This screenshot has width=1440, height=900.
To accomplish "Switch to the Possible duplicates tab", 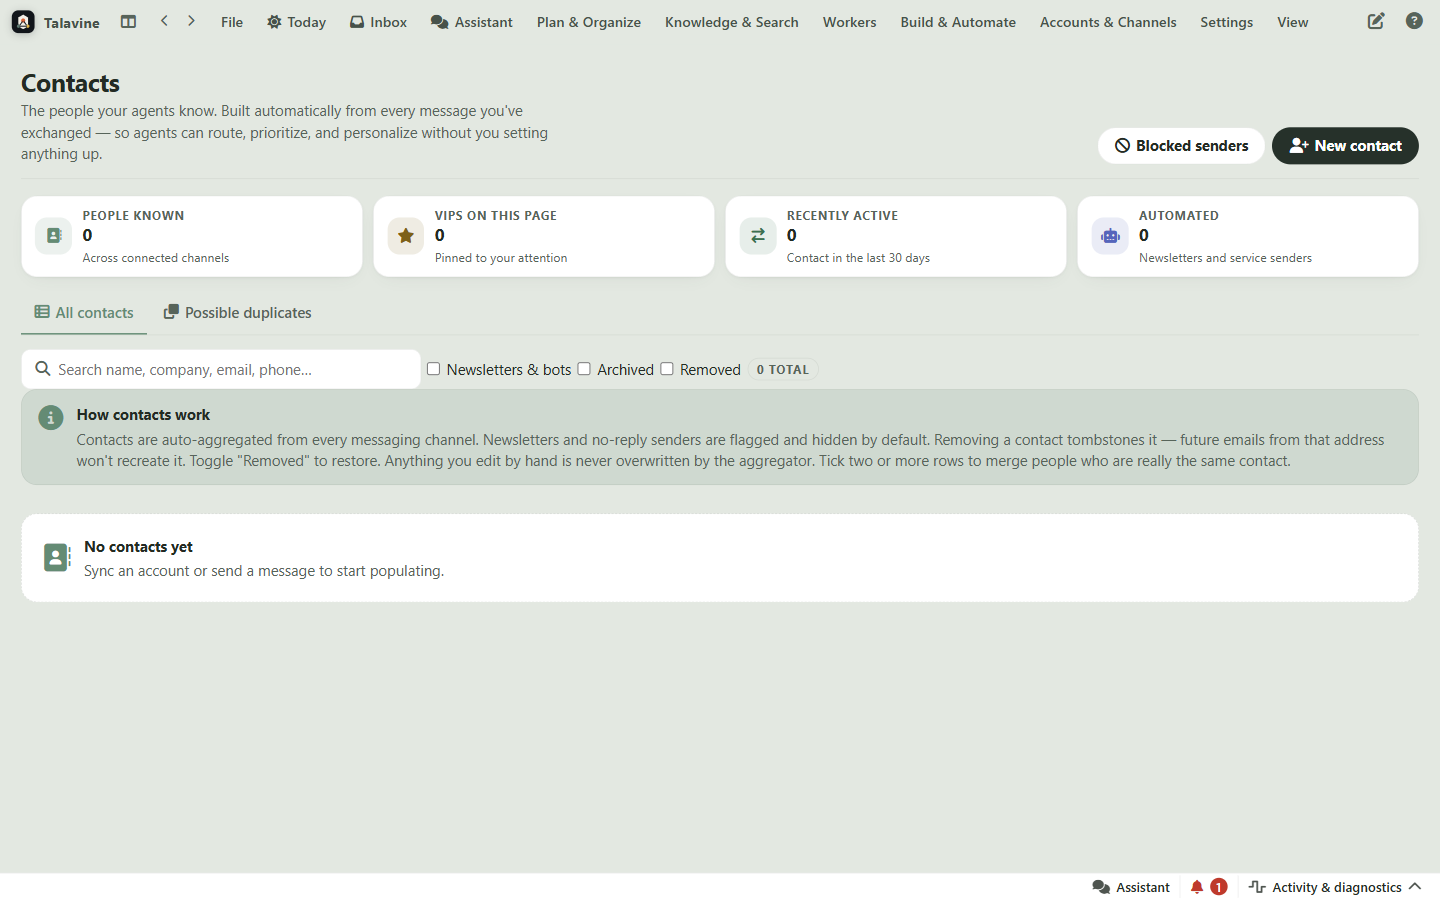I will point(238,313).
